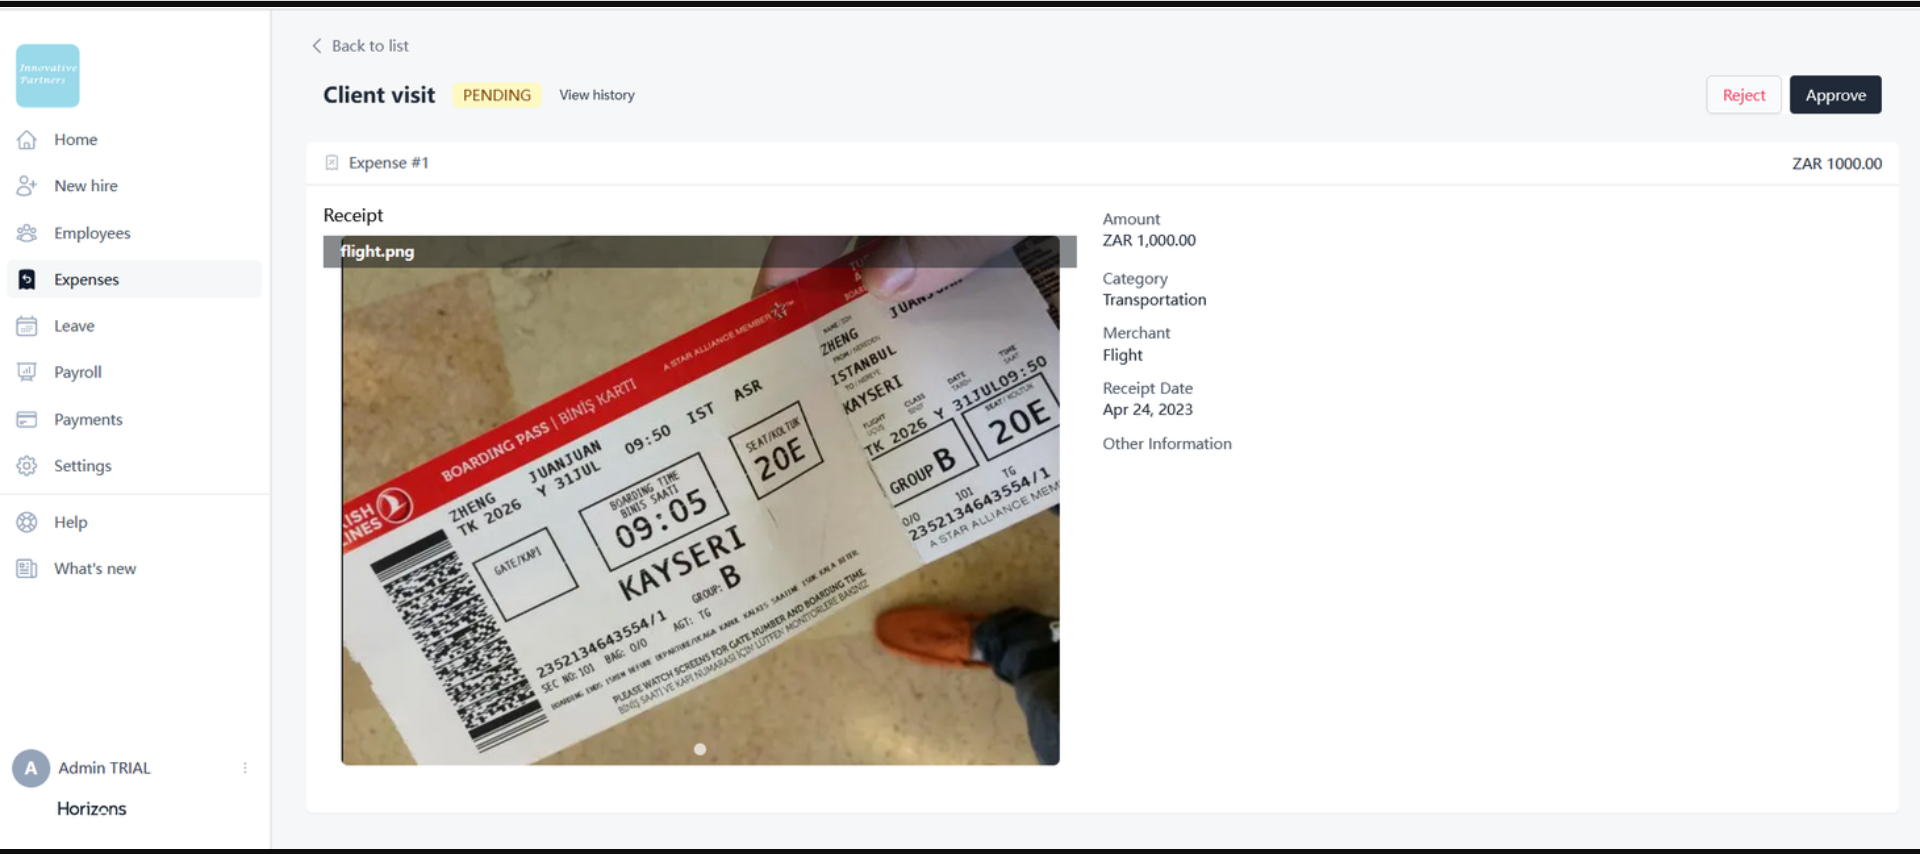Click the Home icon in sidebar

(27, 140)
